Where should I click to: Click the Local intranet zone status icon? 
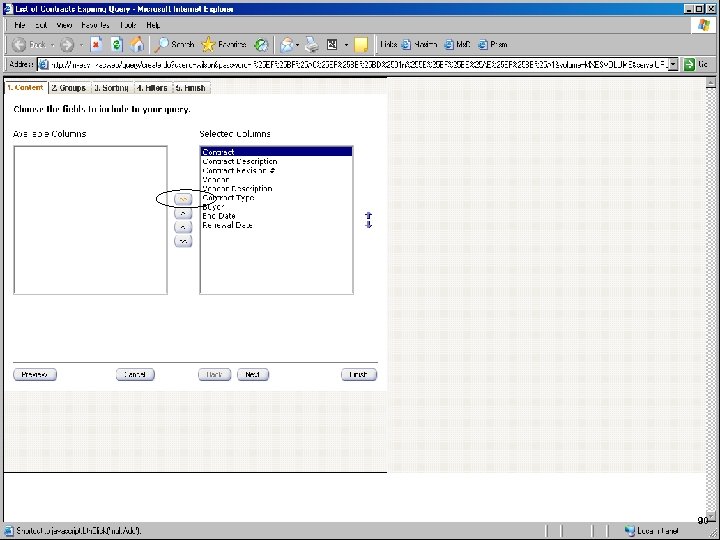[x=630, y=531]
